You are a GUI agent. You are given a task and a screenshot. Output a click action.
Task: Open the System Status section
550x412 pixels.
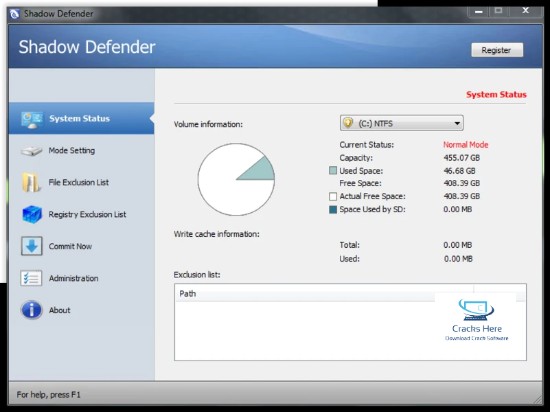[x=81, y=118]
